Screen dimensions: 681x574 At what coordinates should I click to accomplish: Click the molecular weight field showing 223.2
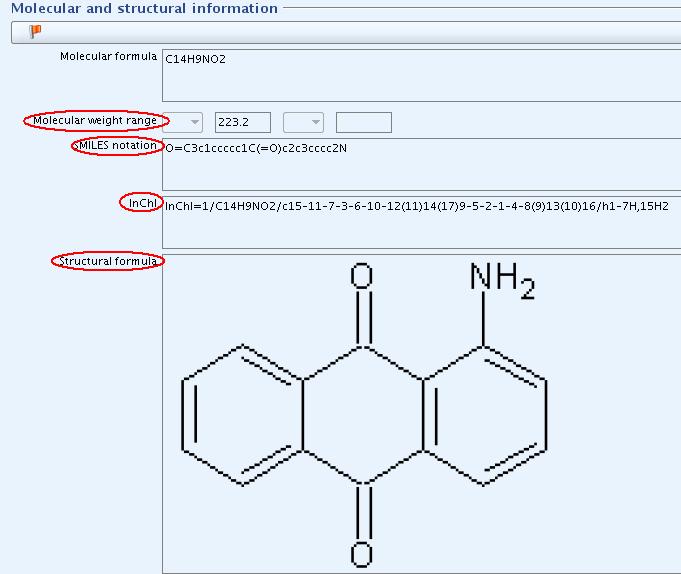coord(243,122)
